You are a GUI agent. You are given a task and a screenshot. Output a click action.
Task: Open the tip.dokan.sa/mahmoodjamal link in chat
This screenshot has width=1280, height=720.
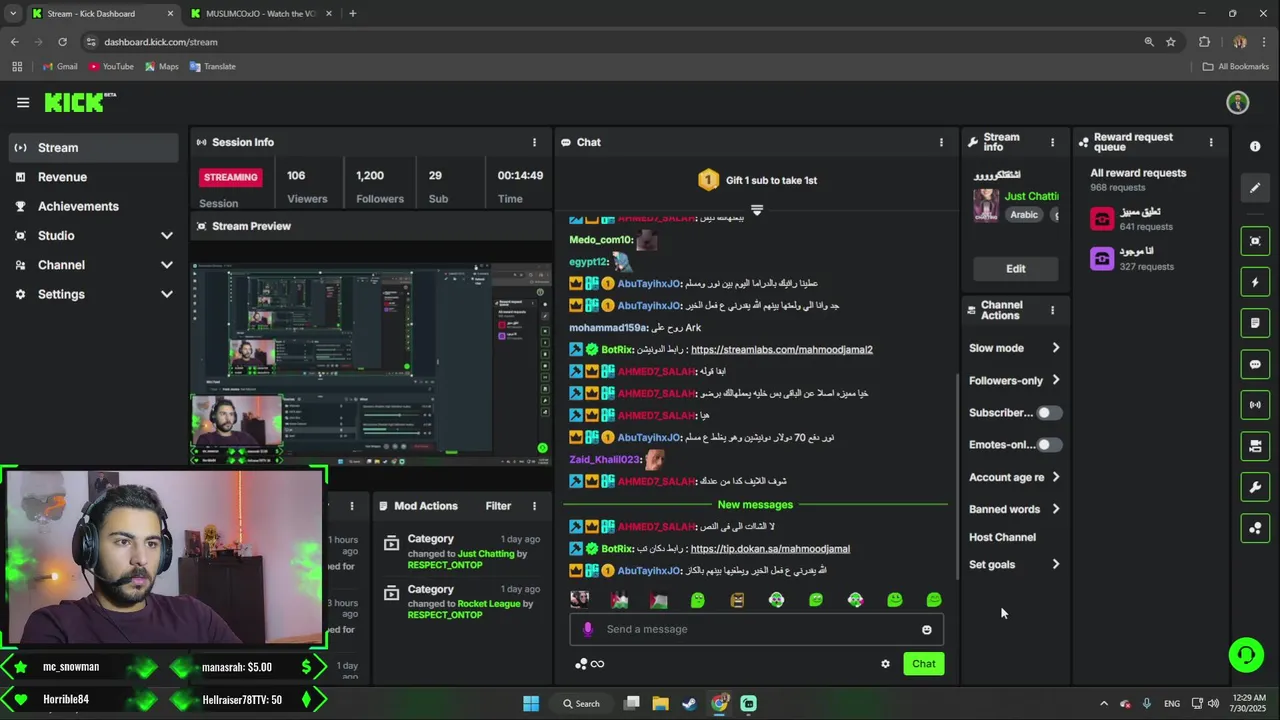[770, 549]
